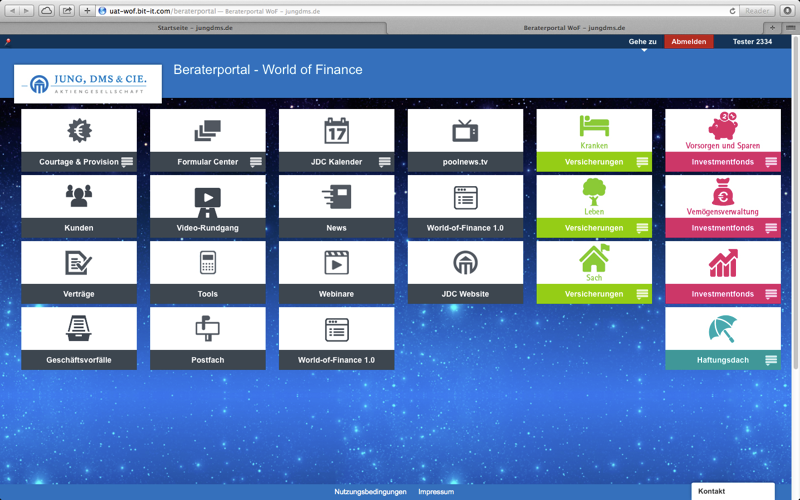Click the Share toolbar button
The width and height of the screenshot is (800, 500).
67,11
